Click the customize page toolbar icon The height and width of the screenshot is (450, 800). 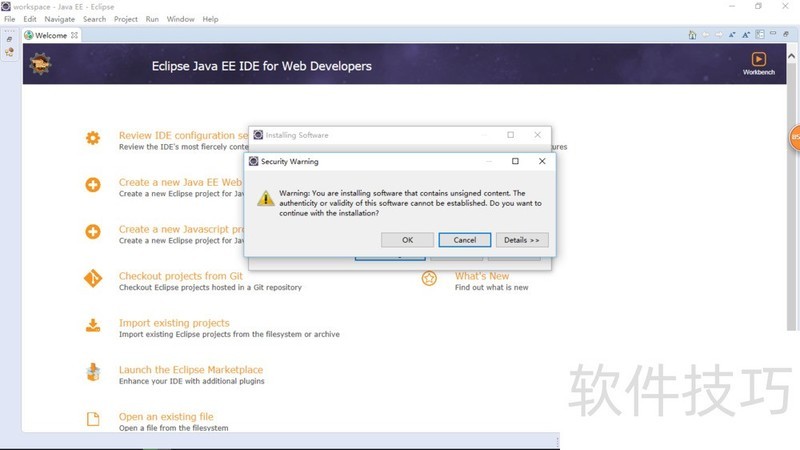pos(760,34)
